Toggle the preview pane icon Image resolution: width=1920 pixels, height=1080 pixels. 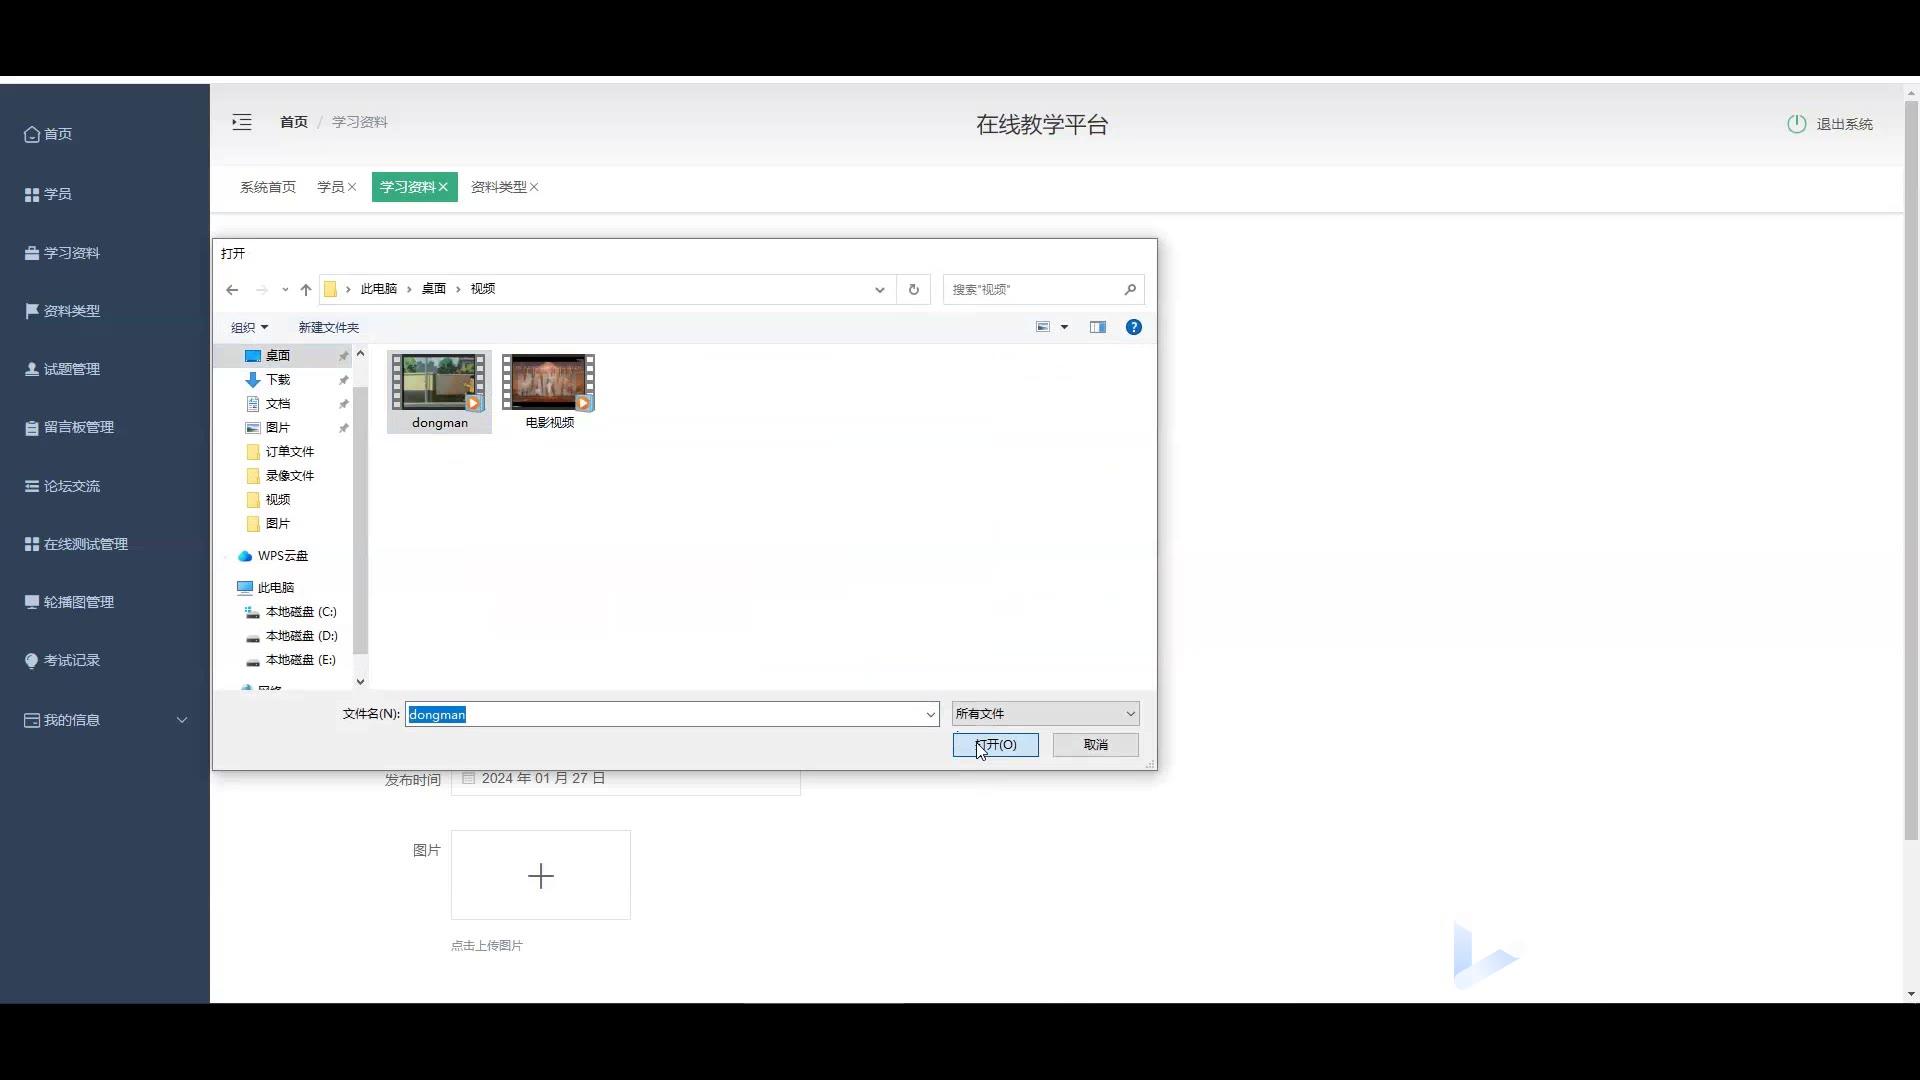tap(1098, 327)
